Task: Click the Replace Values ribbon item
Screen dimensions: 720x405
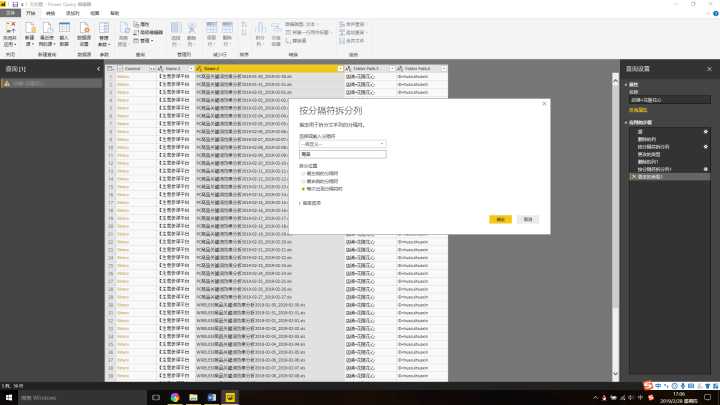Action: point(296,41)
